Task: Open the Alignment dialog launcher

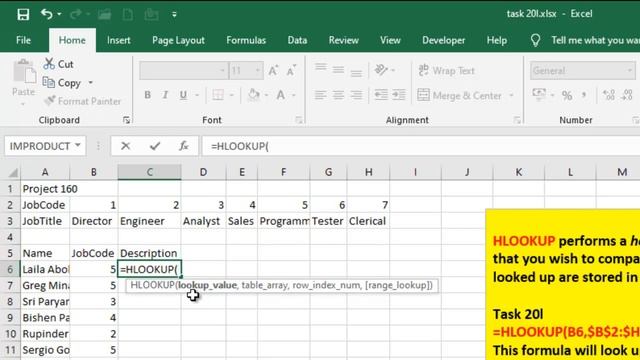Action: pos(517,120)
